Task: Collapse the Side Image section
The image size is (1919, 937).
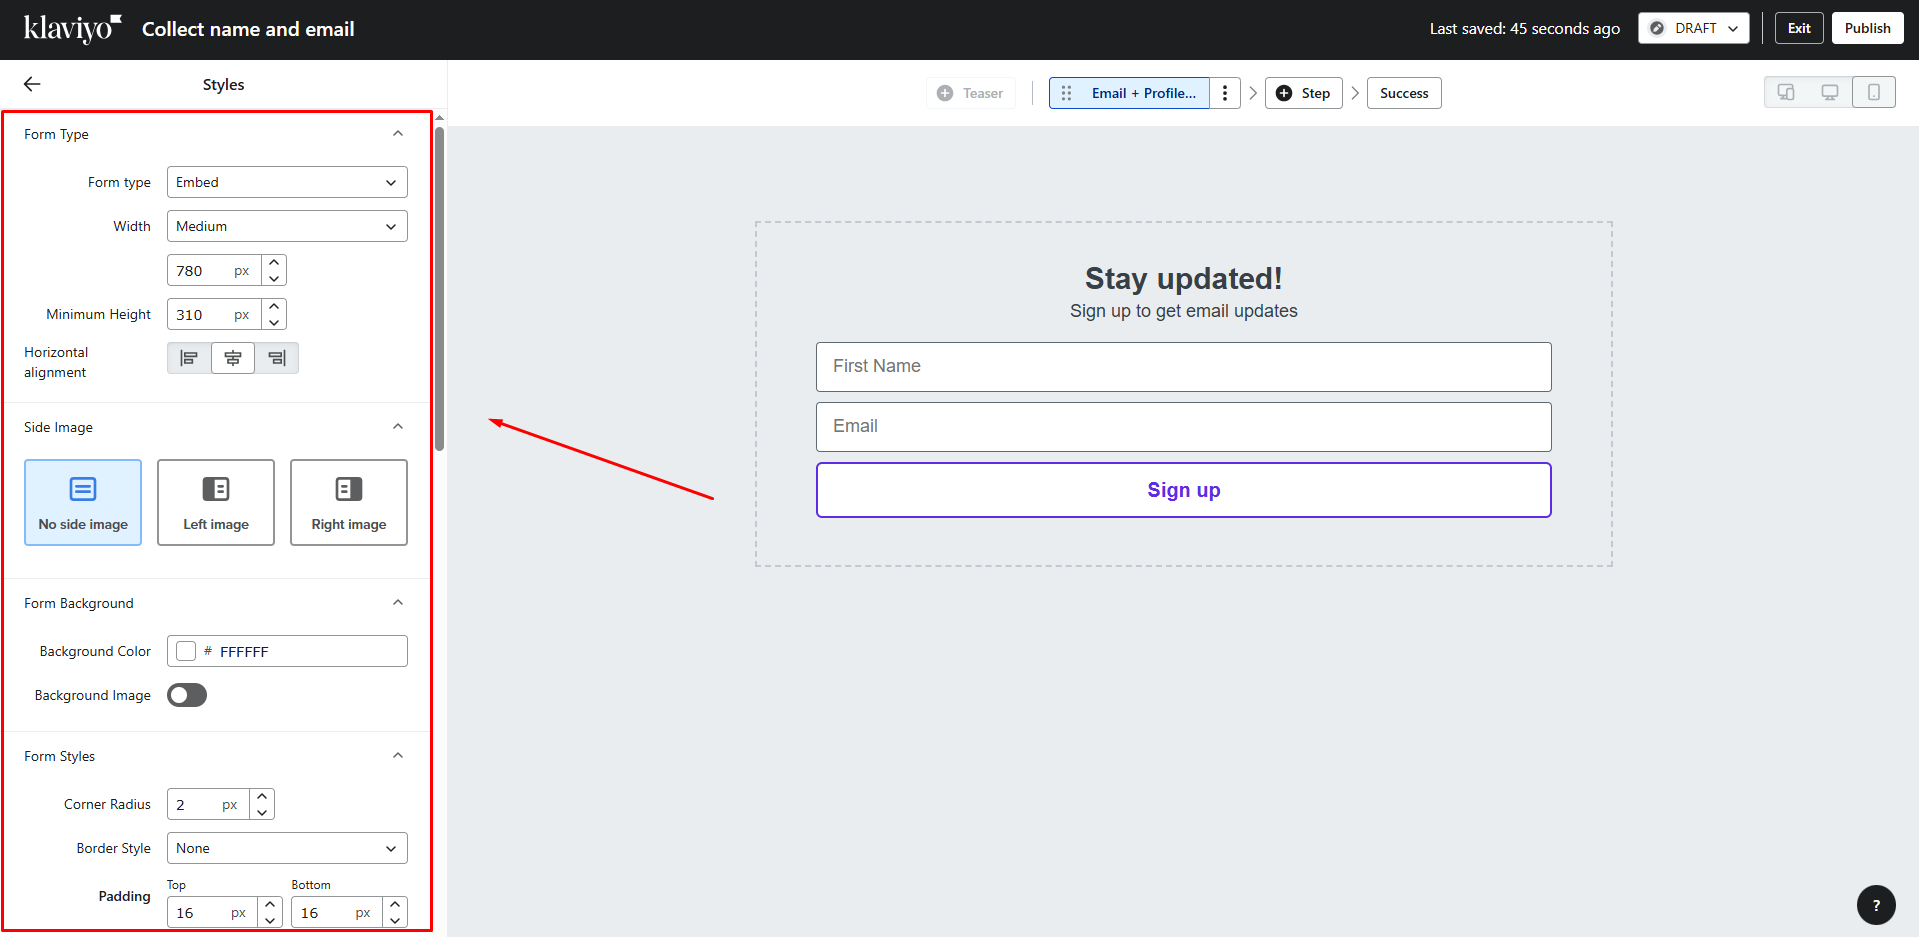Action: coord(398,427)
